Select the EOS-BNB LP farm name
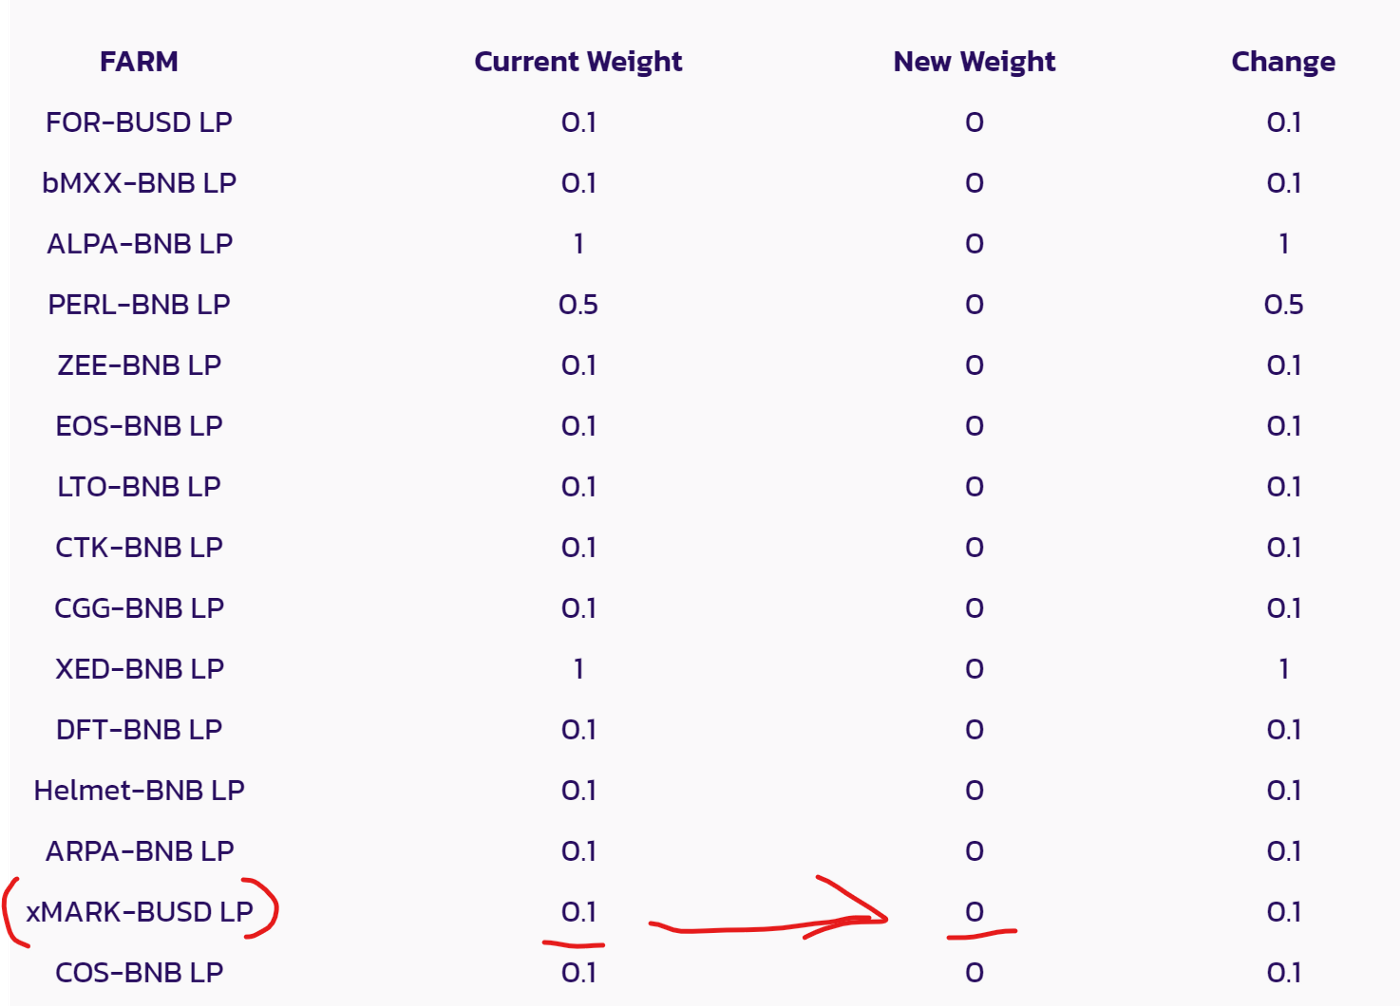 pyautogui.click(x=139, y=426)
